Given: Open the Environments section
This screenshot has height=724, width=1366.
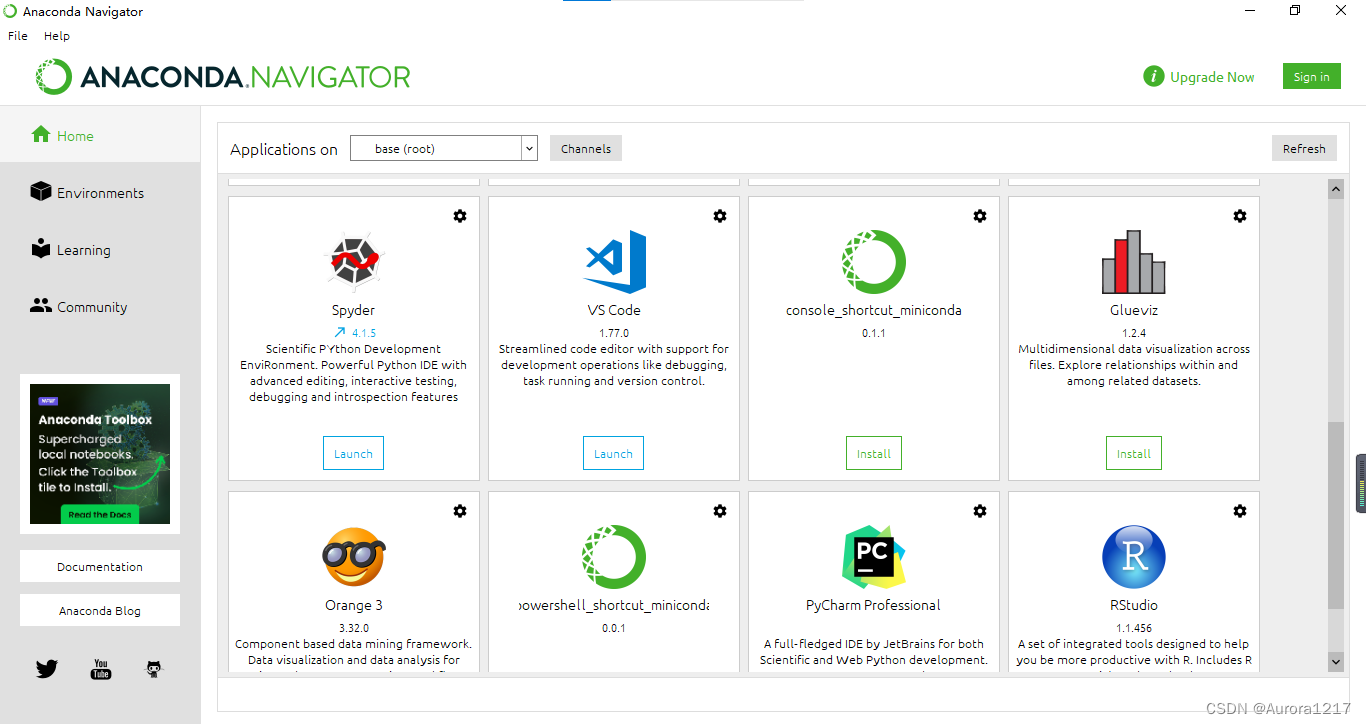Looking at the screenshot, I should pyautogui.click(x=100, y=192).
